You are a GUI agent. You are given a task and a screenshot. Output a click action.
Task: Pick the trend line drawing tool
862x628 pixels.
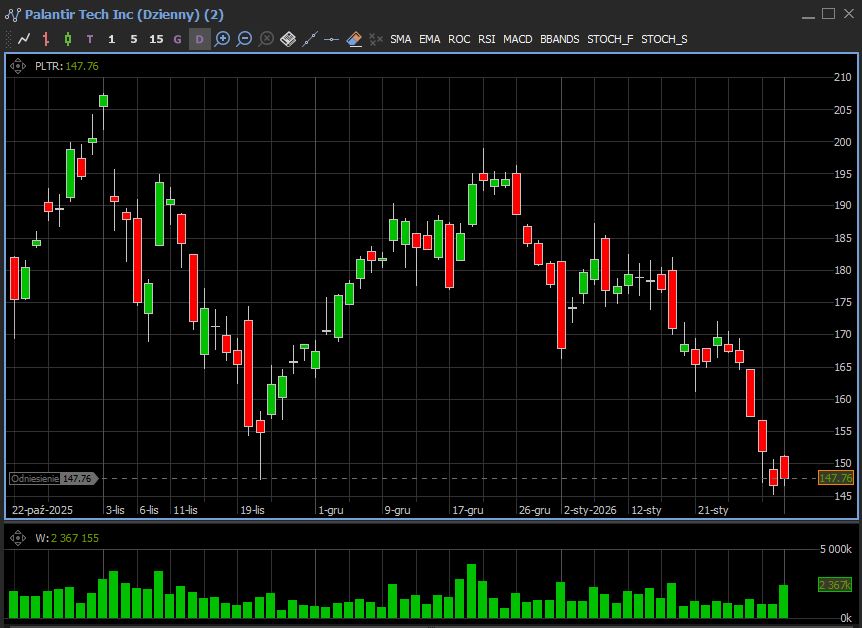point(310,39)
